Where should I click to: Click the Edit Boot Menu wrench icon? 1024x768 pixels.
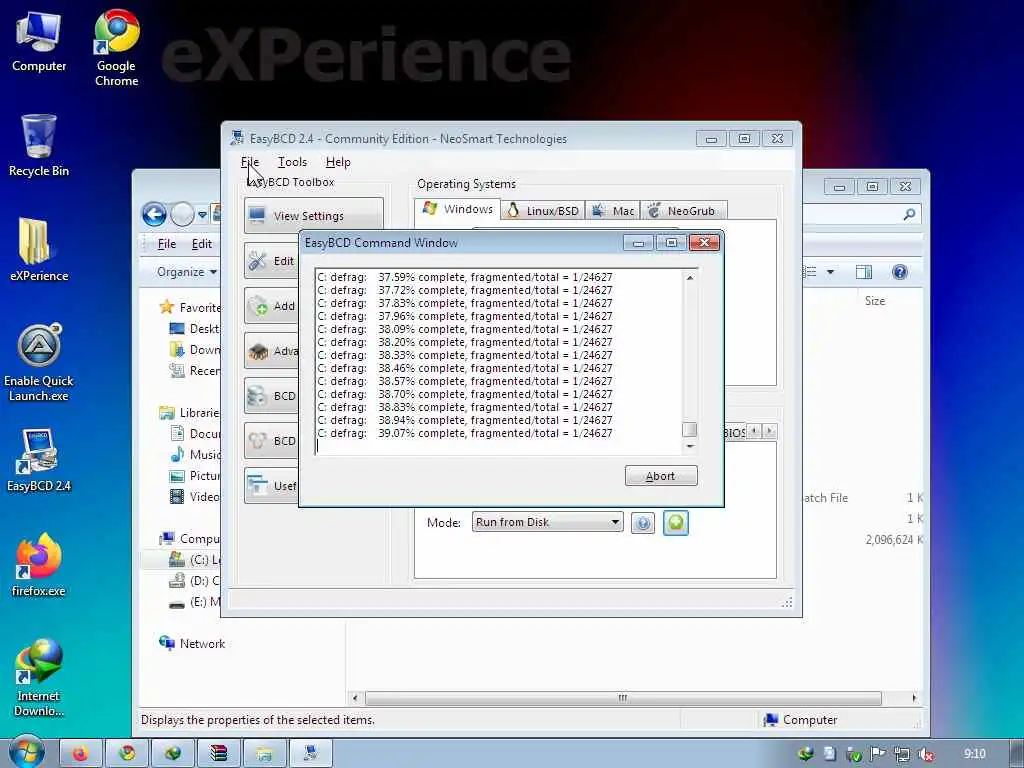pyautogui.click(x=257, y=261)
